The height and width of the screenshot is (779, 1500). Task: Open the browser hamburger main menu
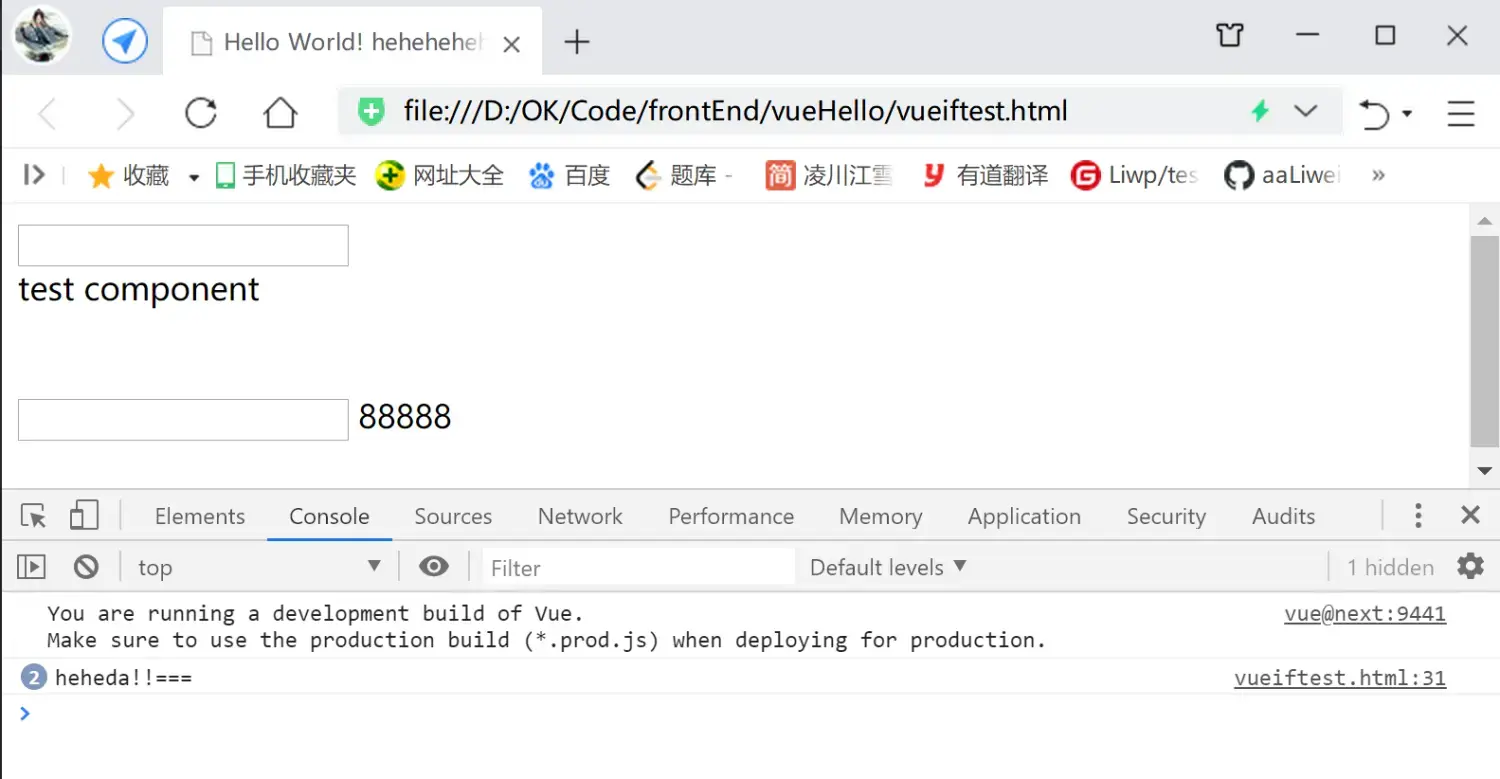point(1461,113)
